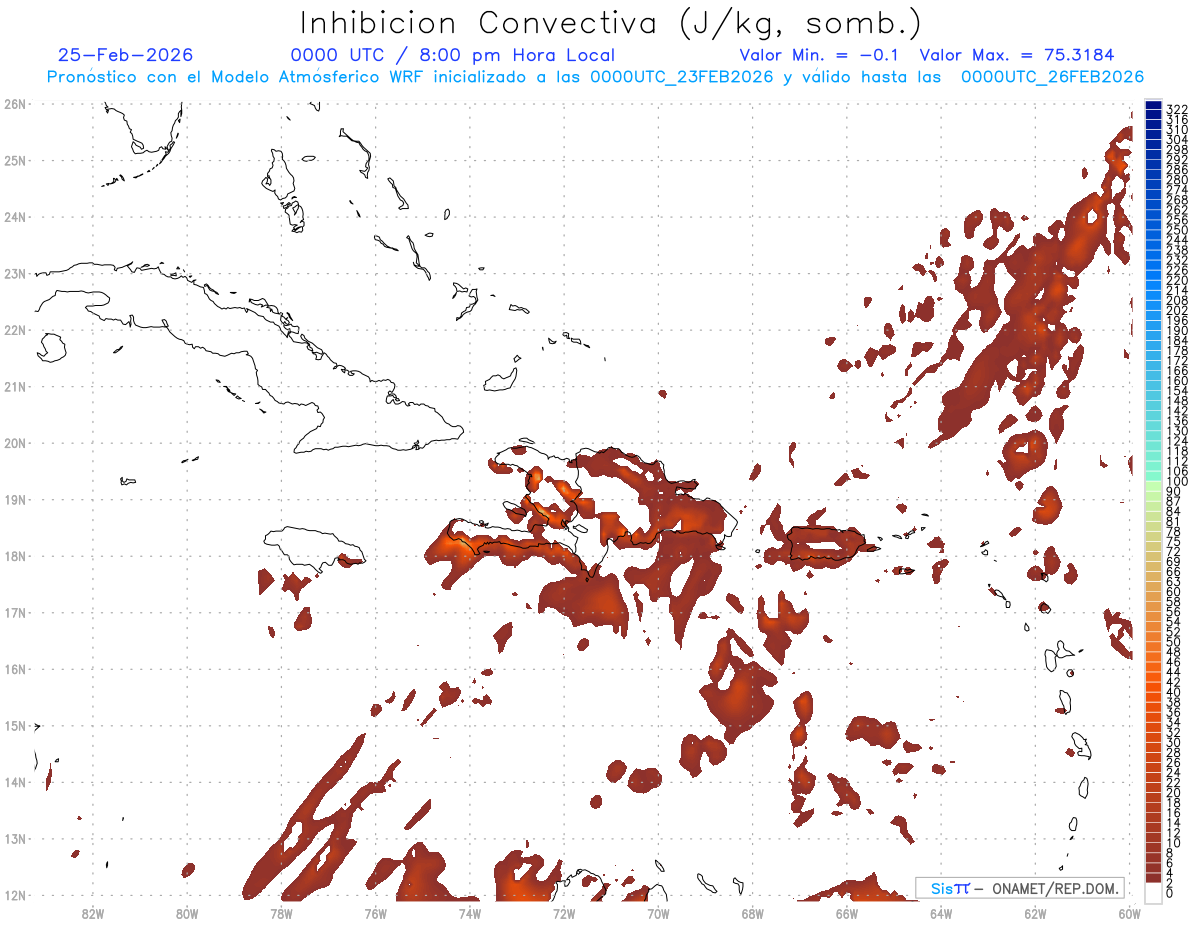Click the "ONAMET/REP.DOM." credit label

point(1055,888)
